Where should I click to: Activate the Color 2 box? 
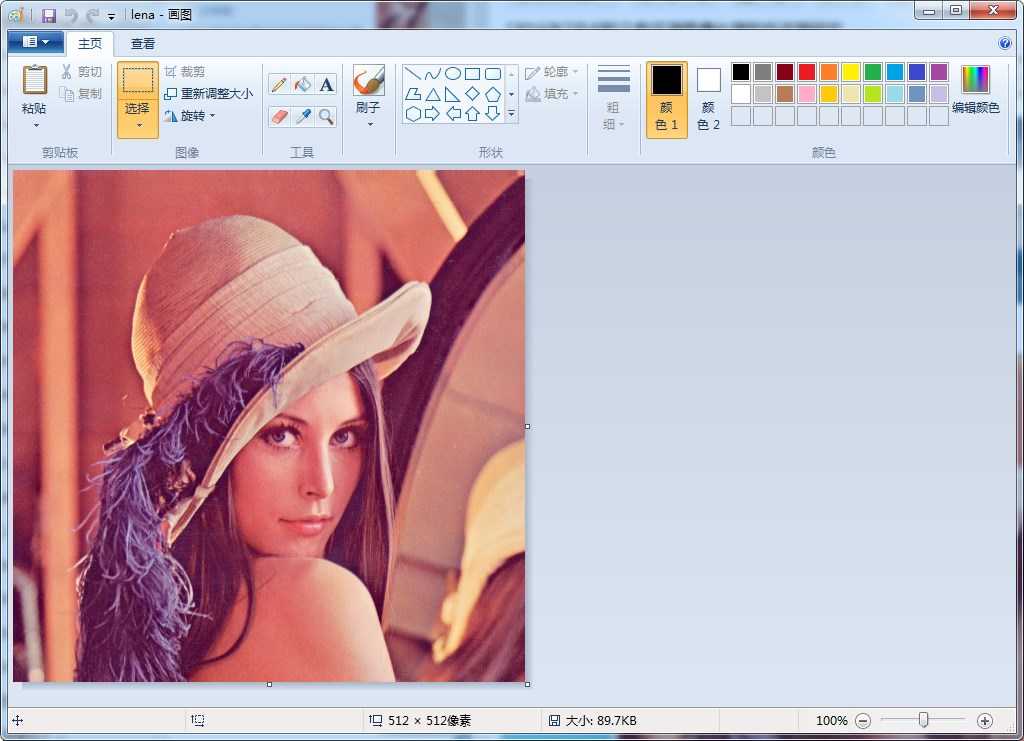tap(709, 99)
